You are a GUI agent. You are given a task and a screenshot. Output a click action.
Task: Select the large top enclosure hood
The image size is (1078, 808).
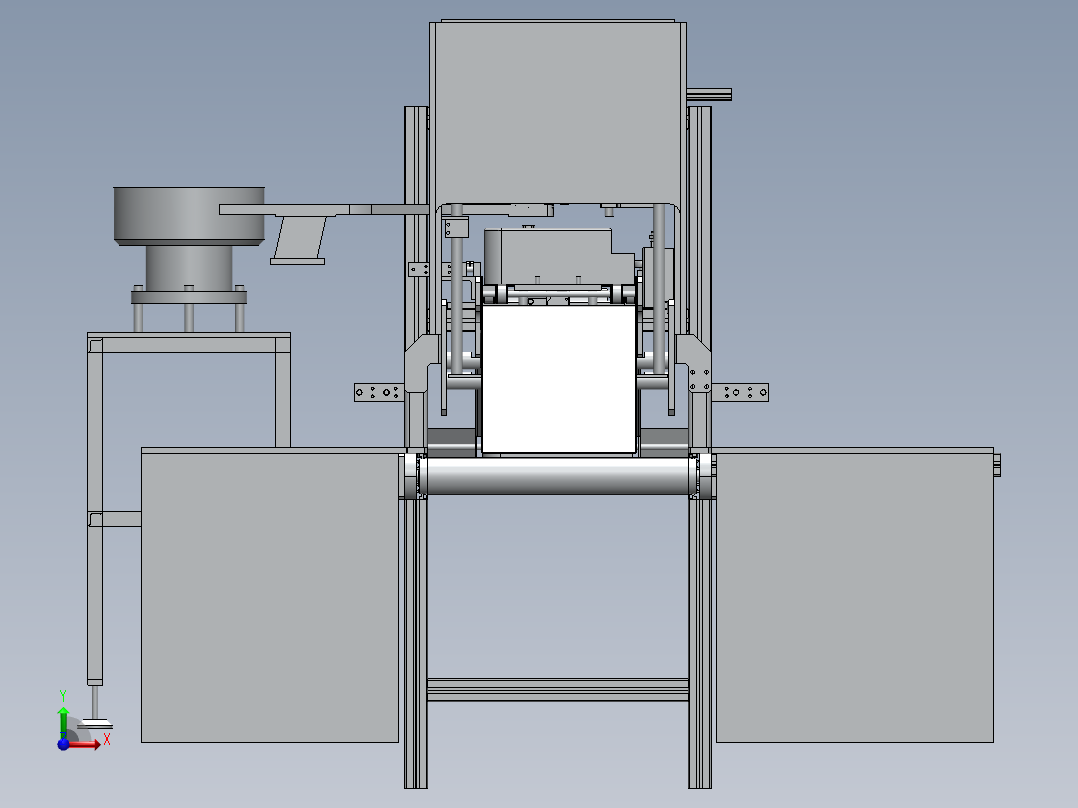[x=558, y=113]
